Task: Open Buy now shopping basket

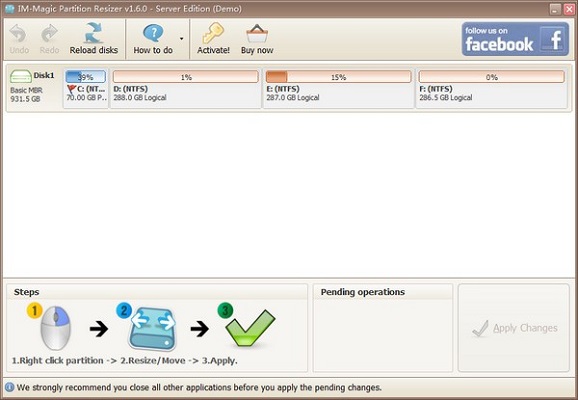Action: tap(257, 34)
